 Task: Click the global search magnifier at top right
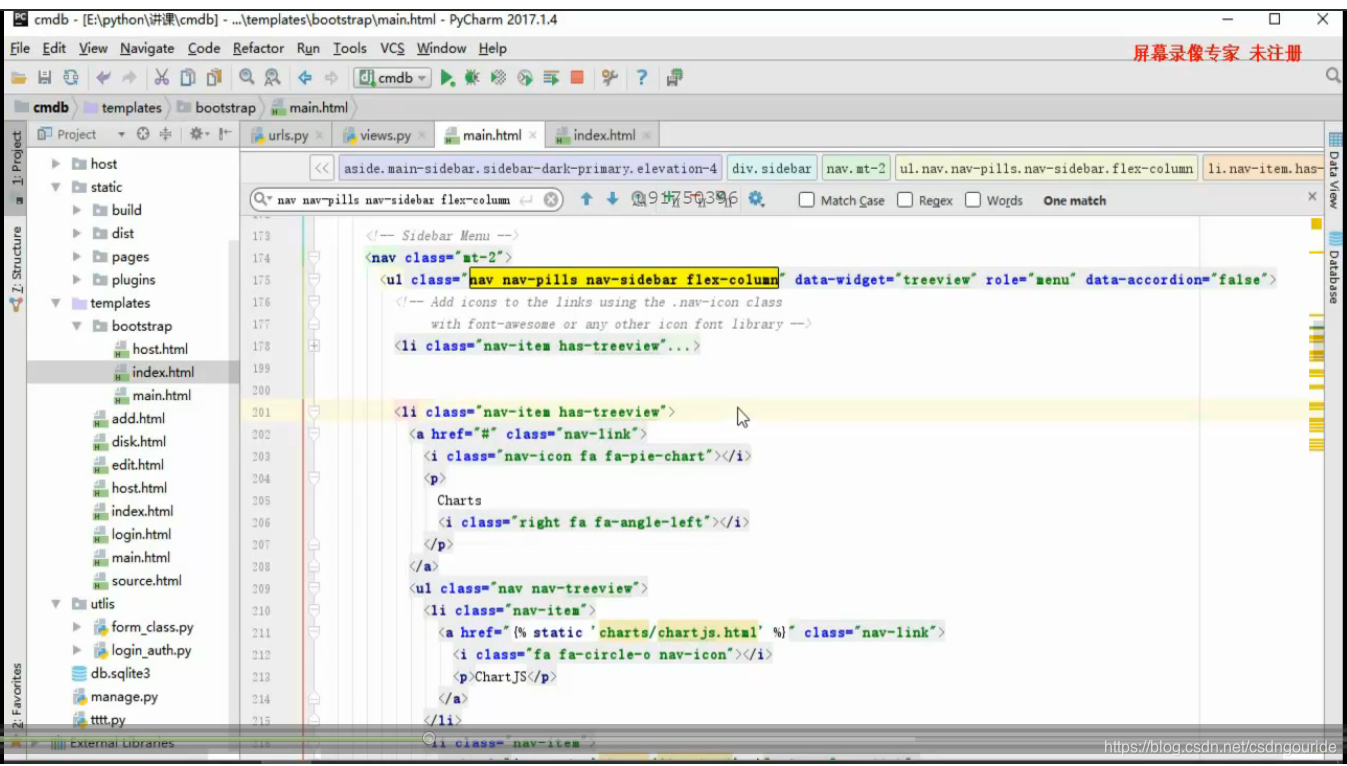[1333, 75]
